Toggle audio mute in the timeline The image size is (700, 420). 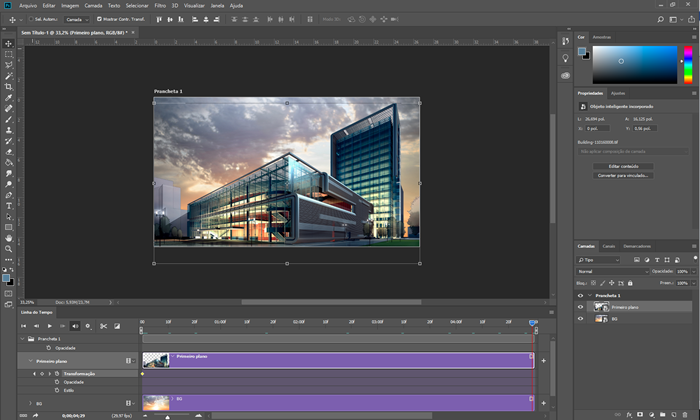click(x=75, y=326)
